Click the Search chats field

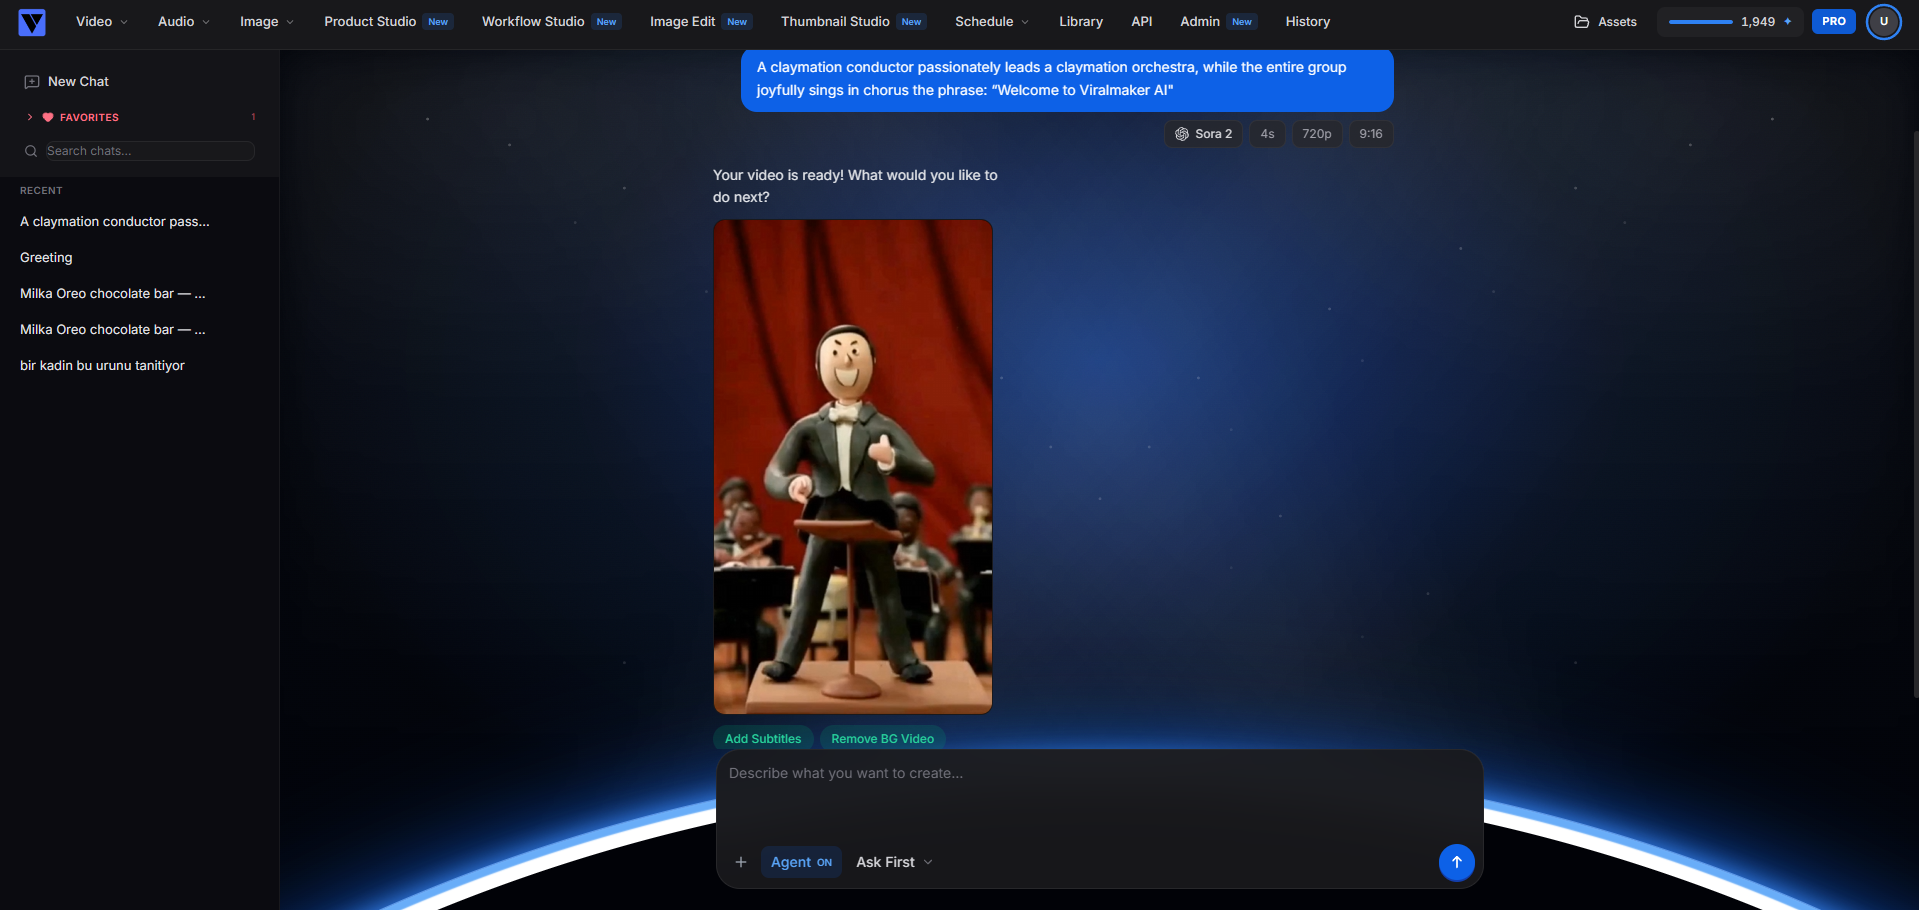tap(149, 151)
